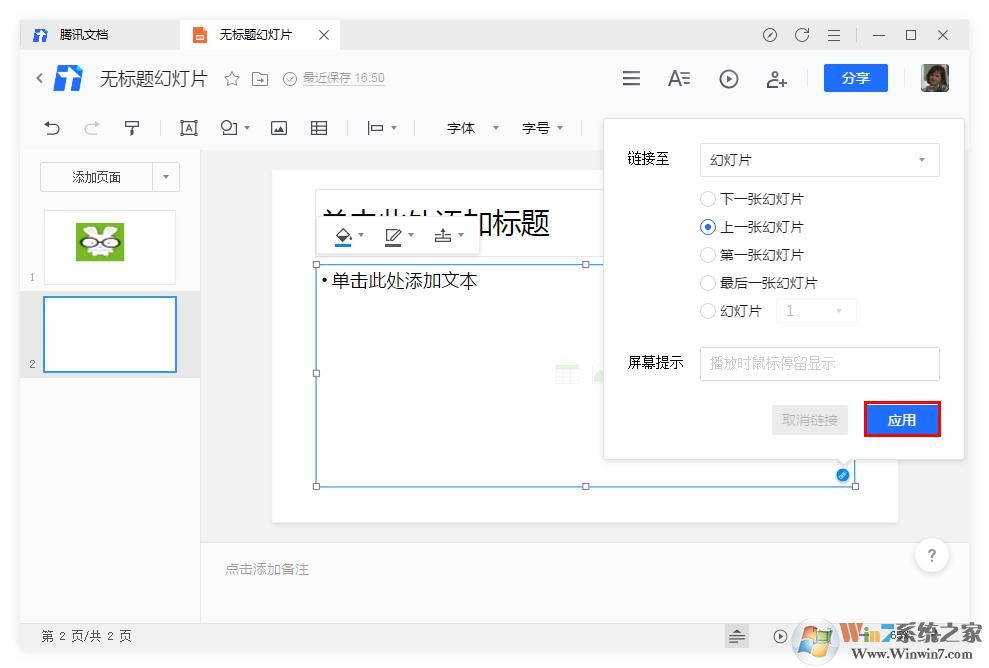Select the Format Painter tool
989x668 pixels.
coord(133,128)
